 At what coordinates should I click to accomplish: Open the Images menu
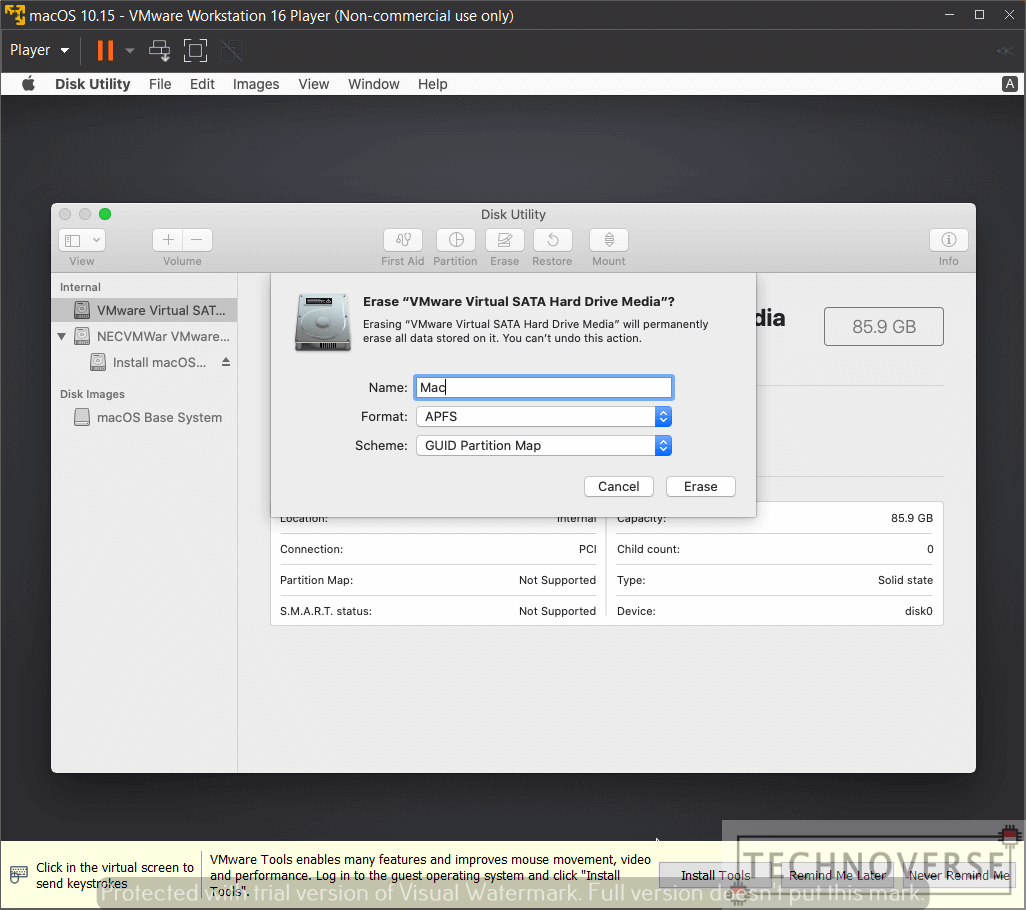[256, 84]
